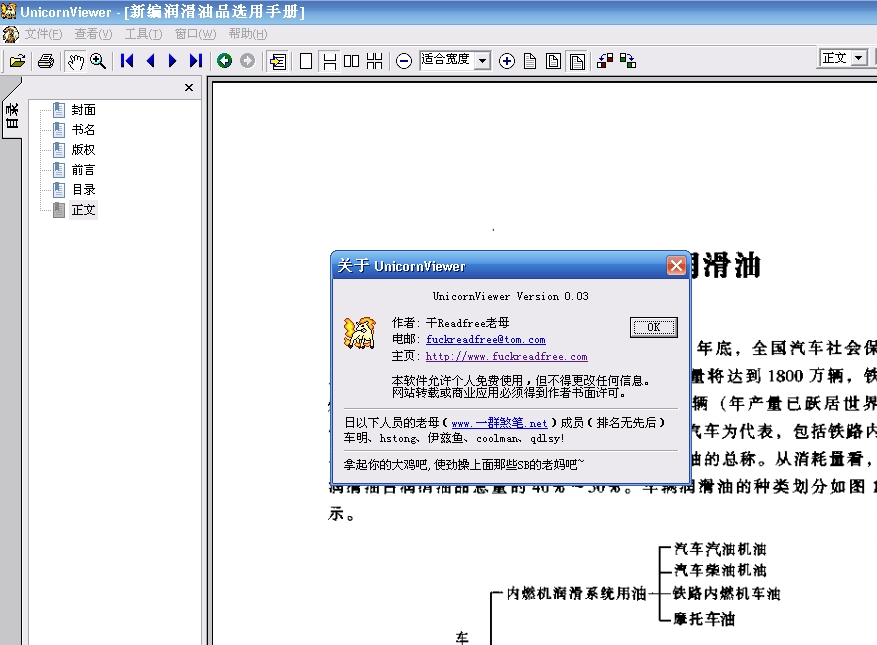Click the homepage http link

(x=506, y=356)
